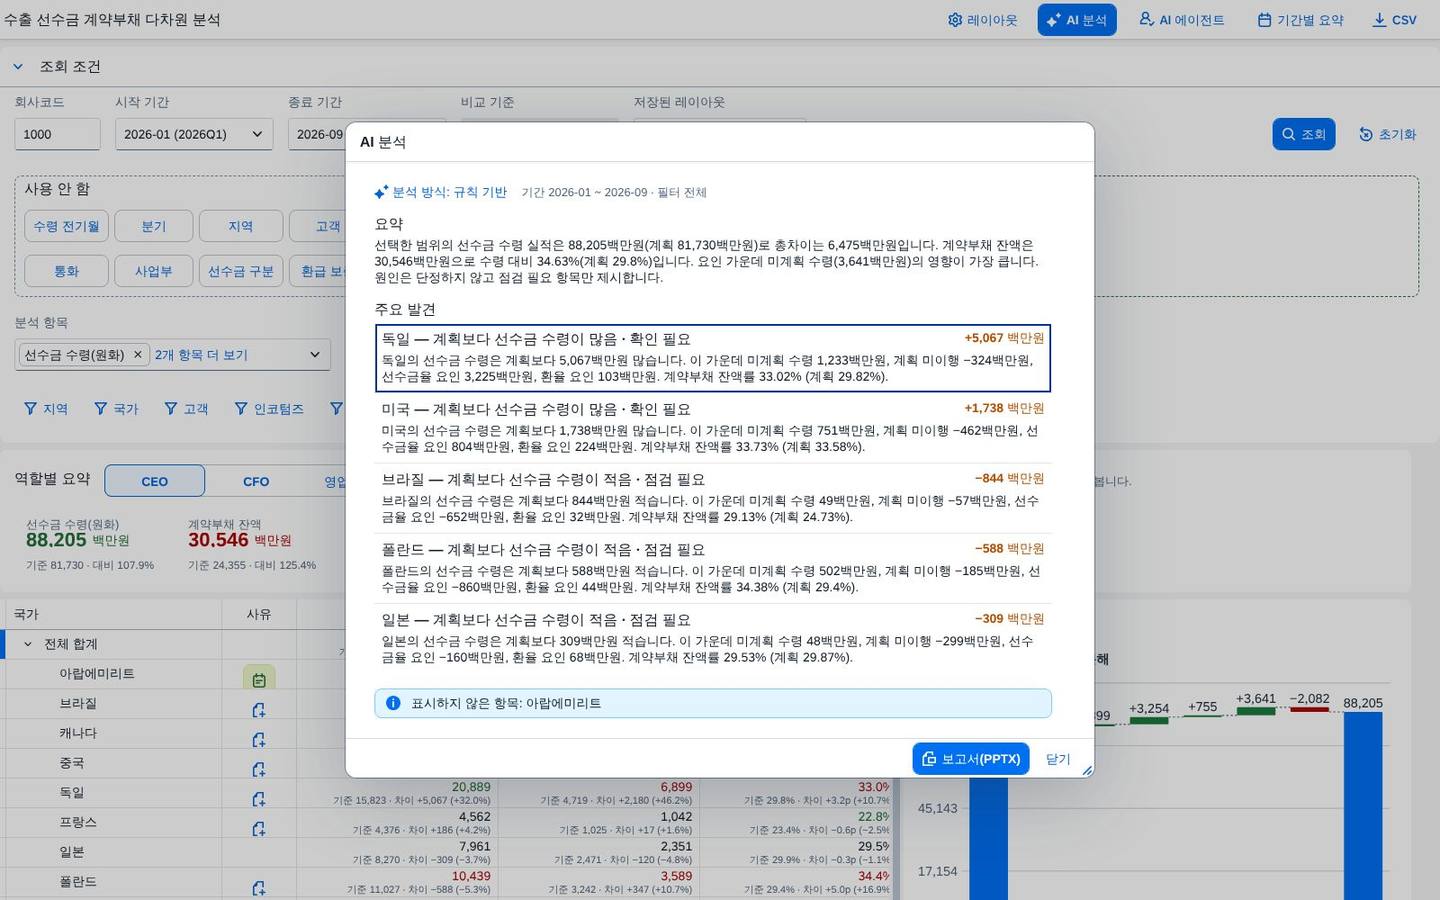The width and height of the screenshot is (1440, 900).
Task: Open 기간별 요약 calendar view
Action: [x=1300, y=20]
